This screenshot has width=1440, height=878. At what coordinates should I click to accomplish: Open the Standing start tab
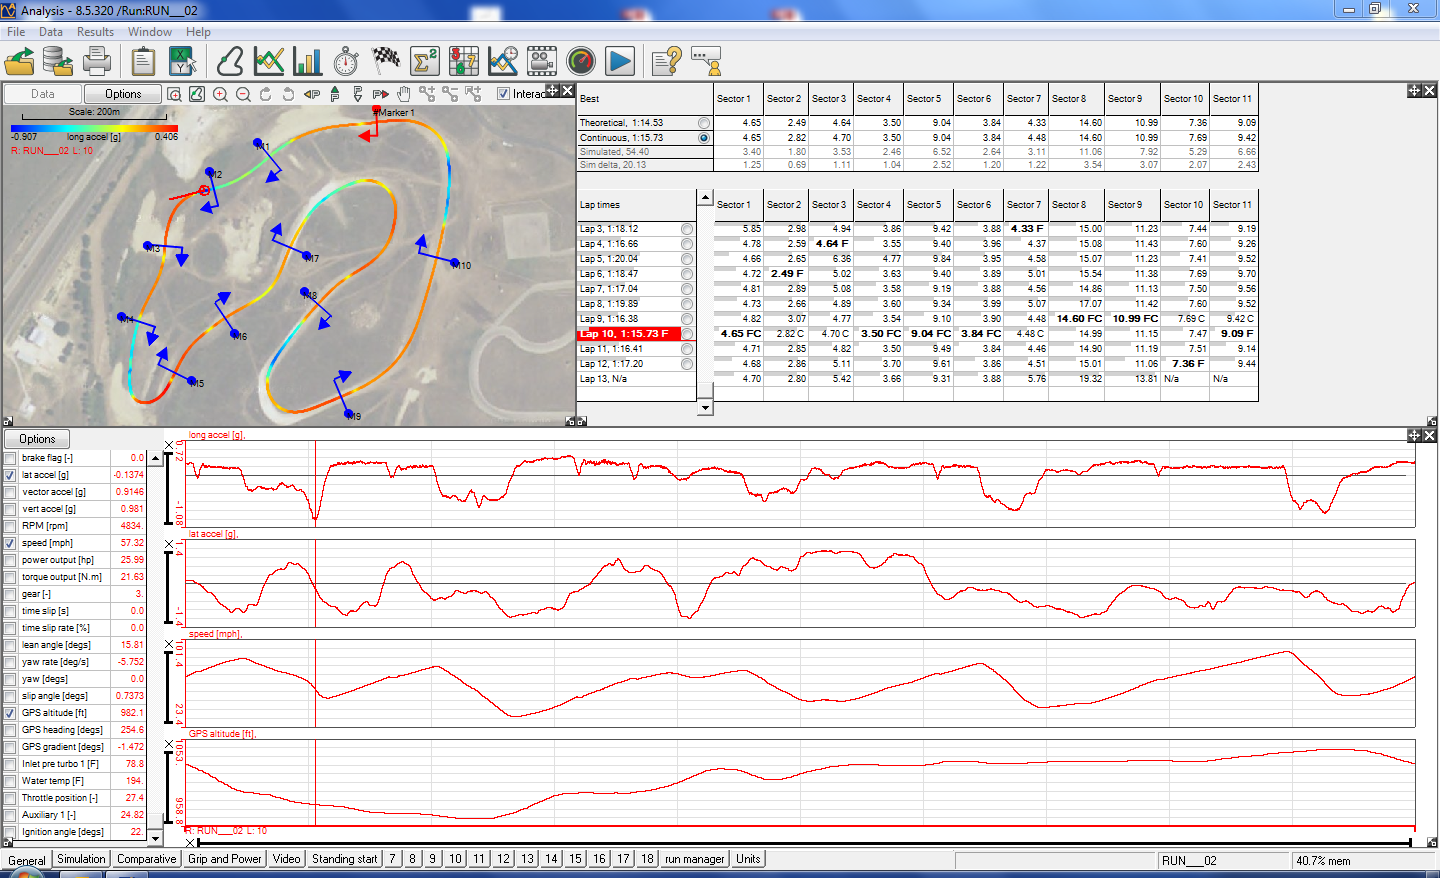345,859
